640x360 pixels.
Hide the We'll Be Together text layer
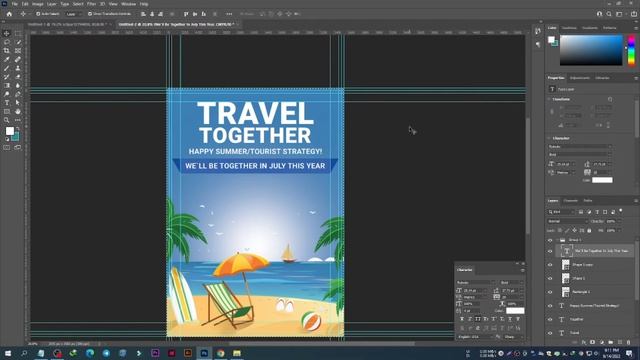point(550,251)
